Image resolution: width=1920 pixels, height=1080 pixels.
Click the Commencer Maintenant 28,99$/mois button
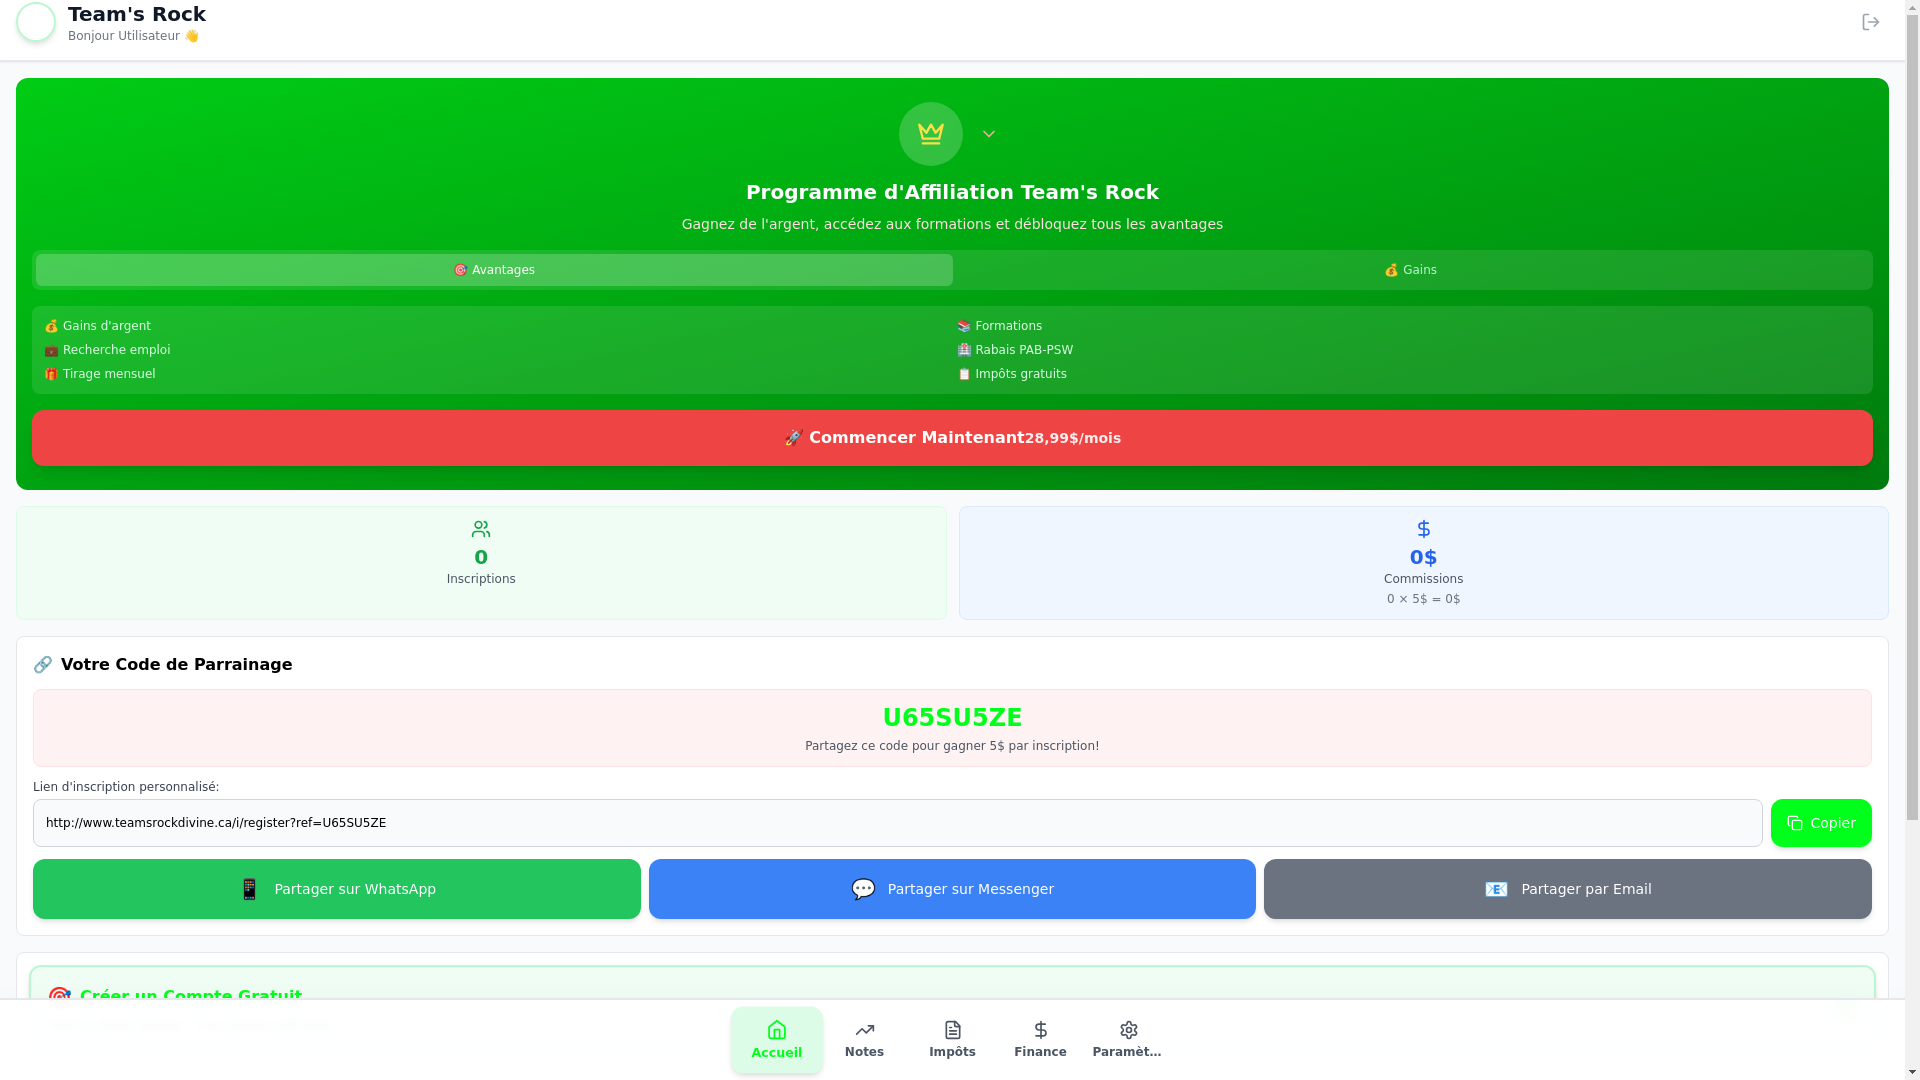point(952,438)
